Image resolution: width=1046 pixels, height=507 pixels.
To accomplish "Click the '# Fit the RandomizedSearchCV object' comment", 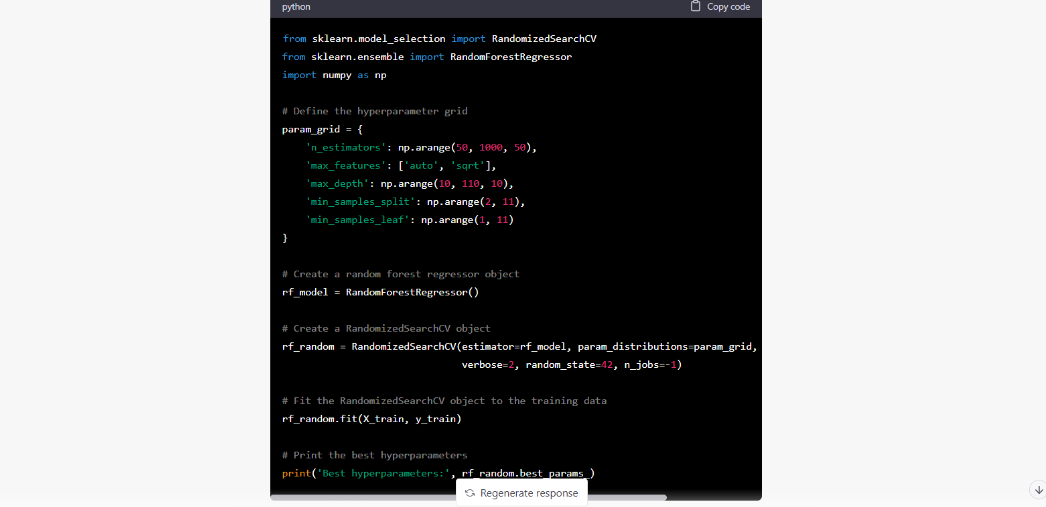I will click(x=444, y=401).
